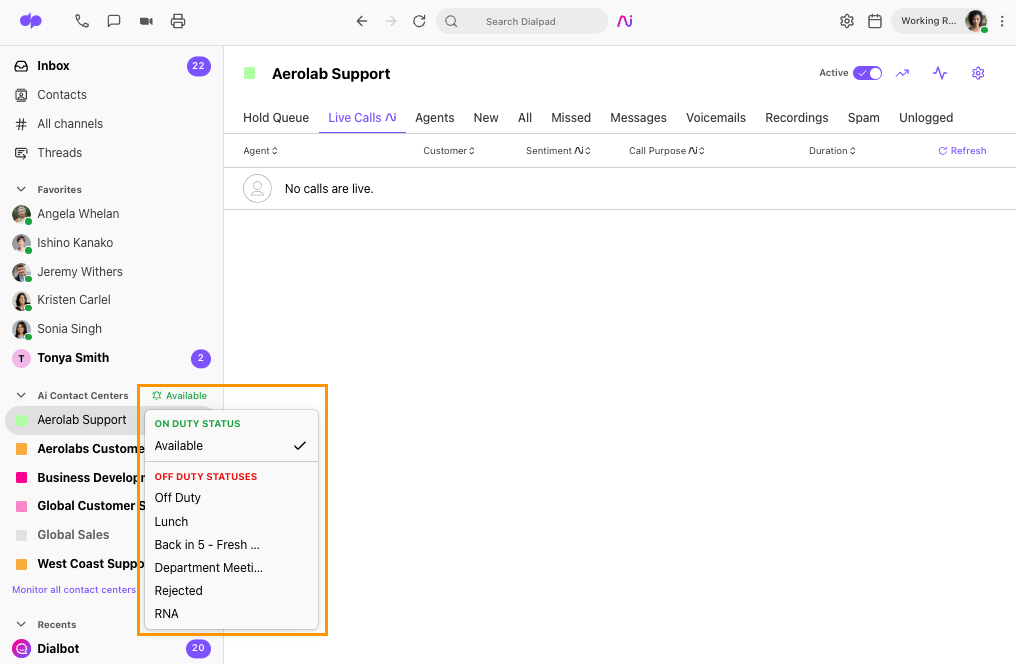Go back with left arrow
The width and height of the screenshot is (1016, 664).
click(362, 21)
